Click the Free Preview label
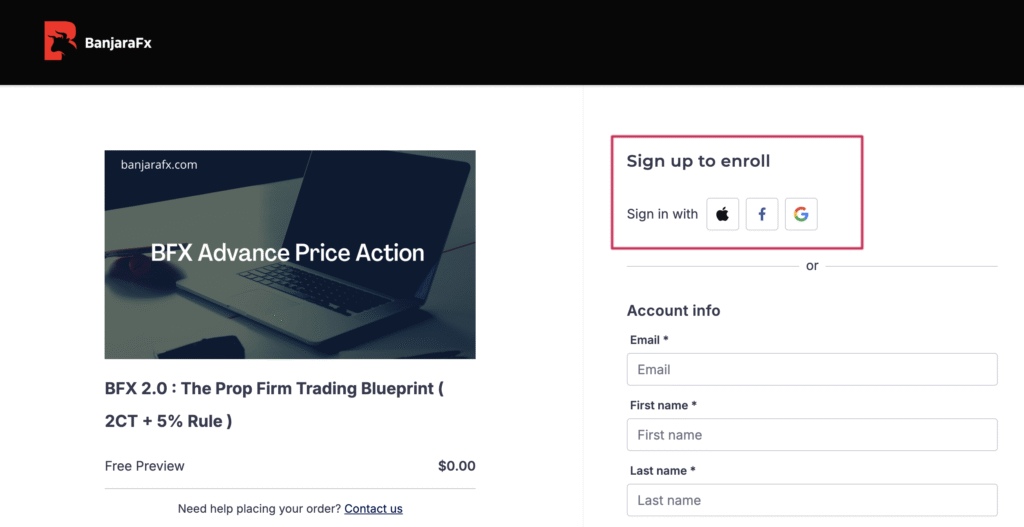This screenshot has height=527, width=1024. tap(145, 466)
